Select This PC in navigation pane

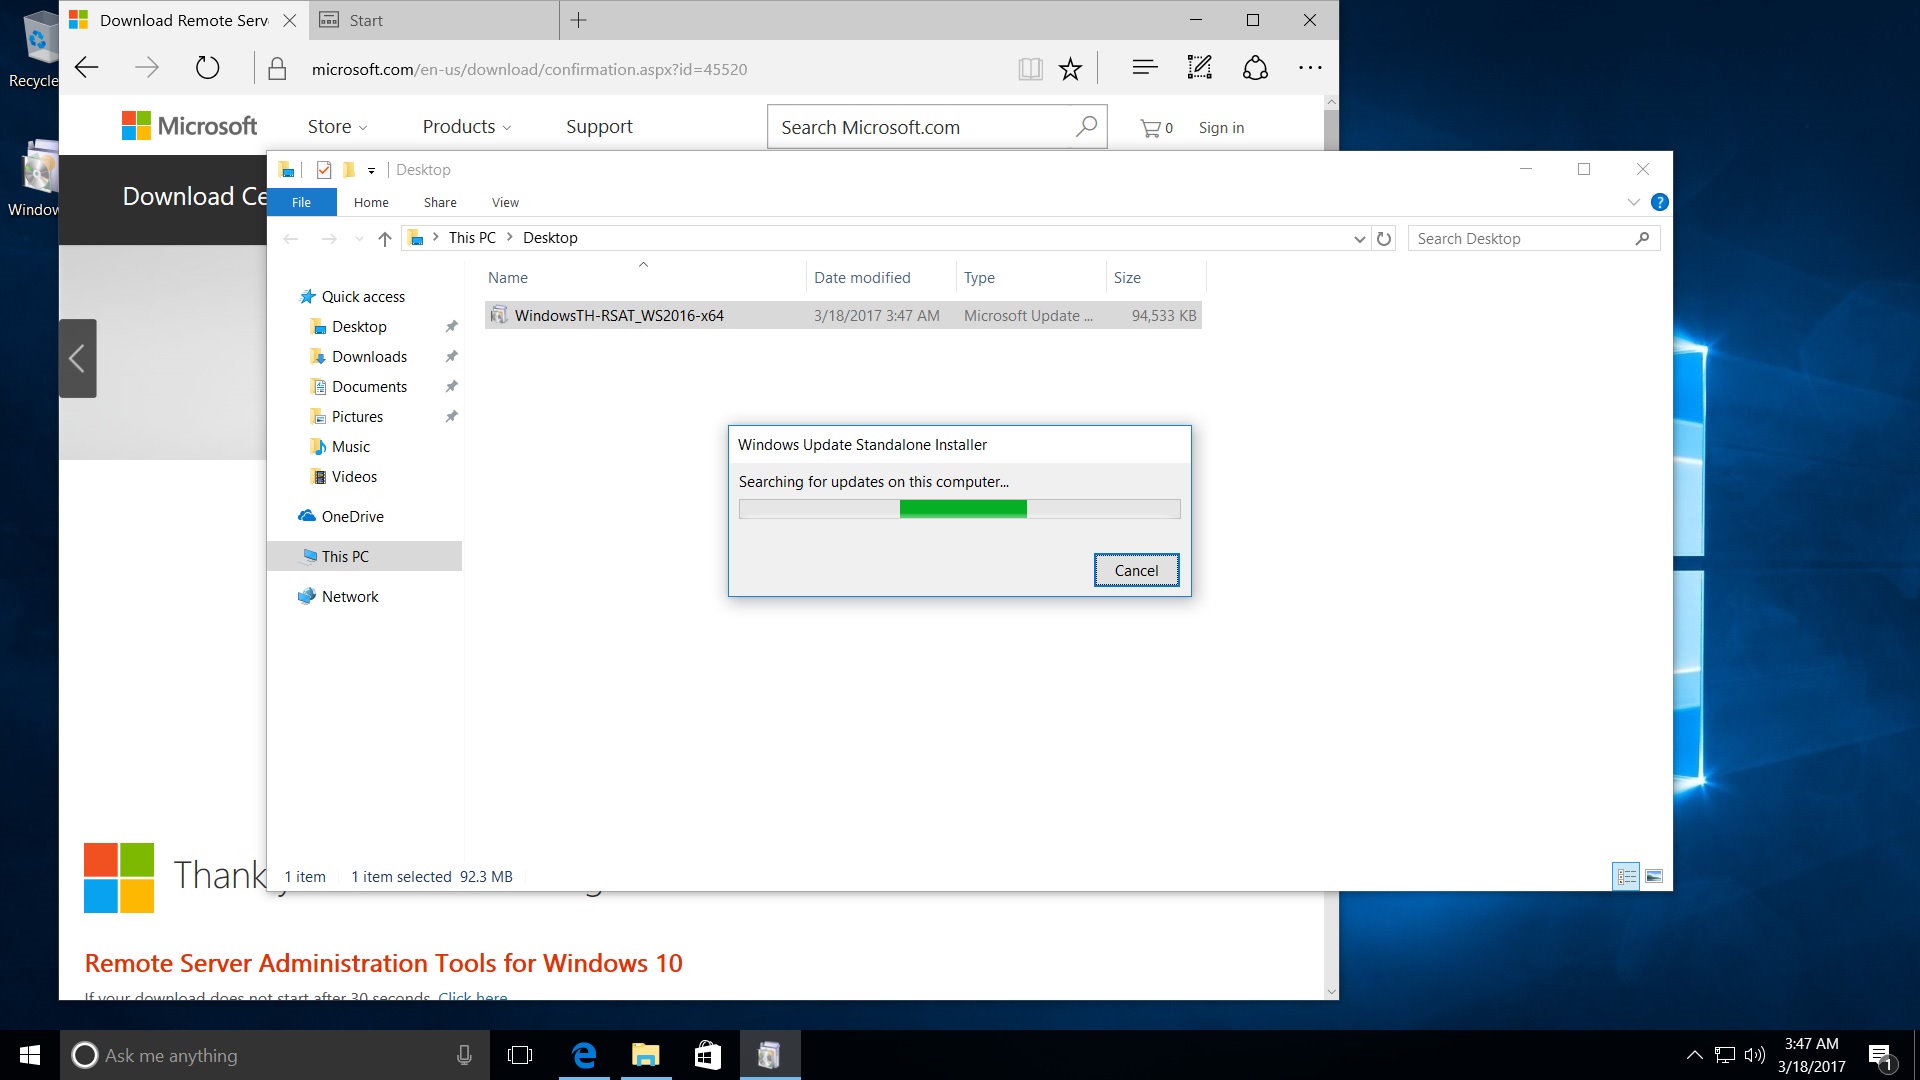364,556
